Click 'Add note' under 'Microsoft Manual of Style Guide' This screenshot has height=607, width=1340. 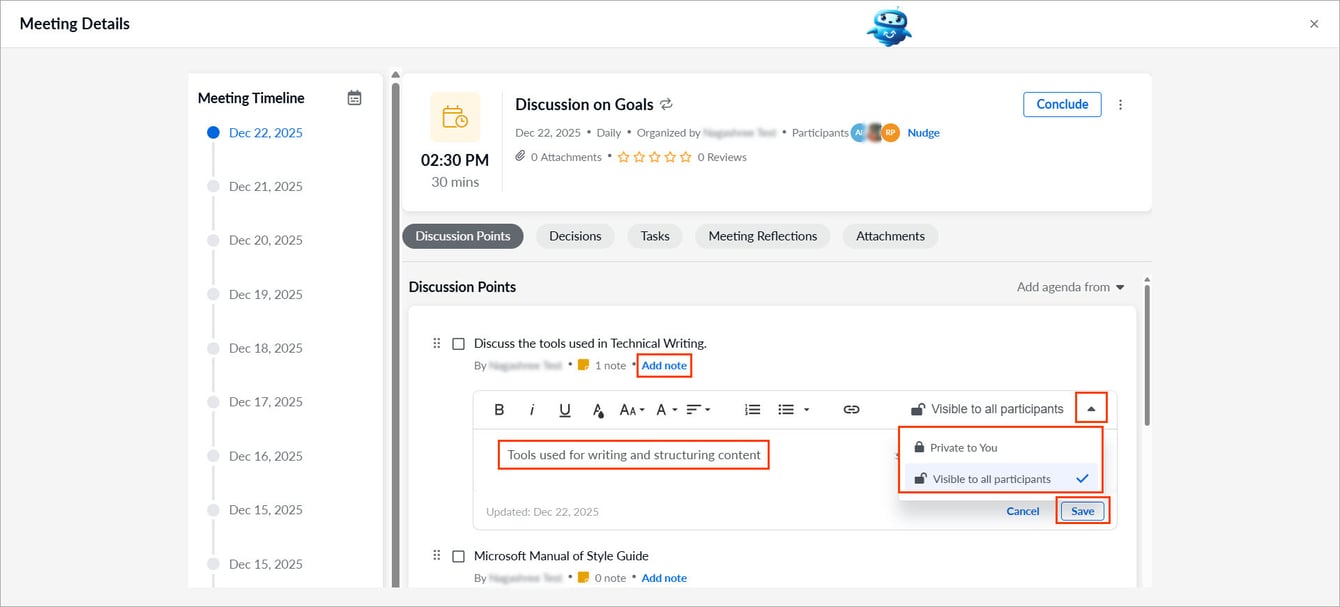point(664,578)
